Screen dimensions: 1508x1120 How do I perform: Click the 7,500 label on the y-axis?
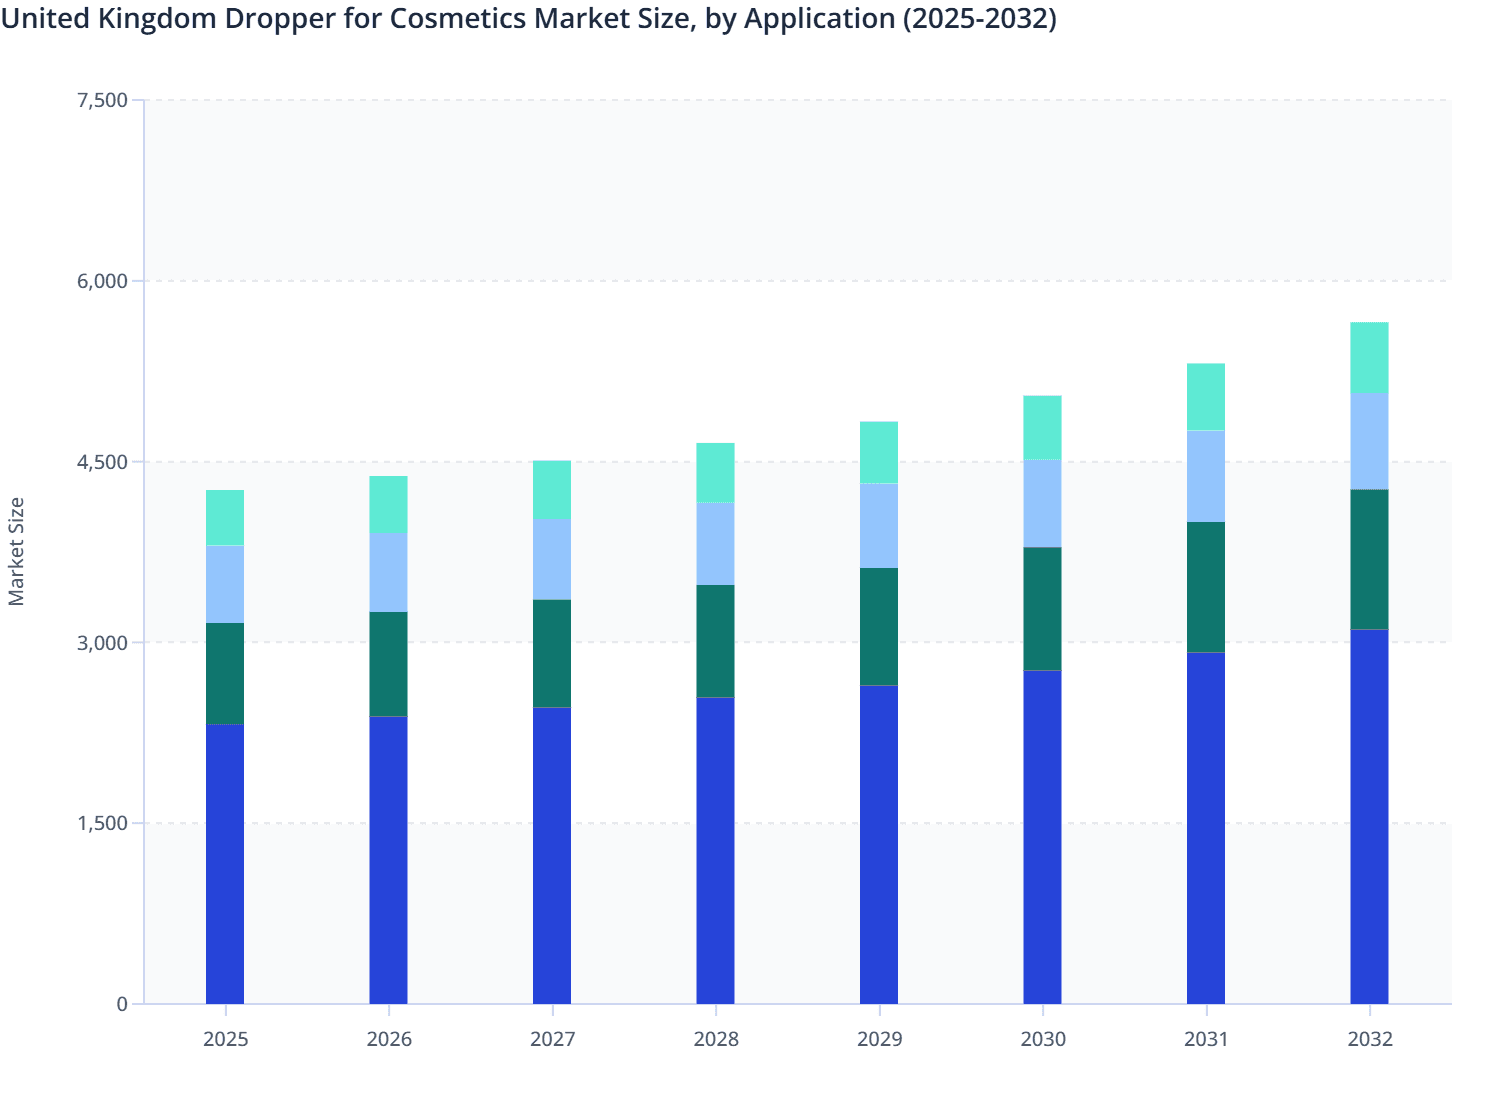click(x=103, y=100)
